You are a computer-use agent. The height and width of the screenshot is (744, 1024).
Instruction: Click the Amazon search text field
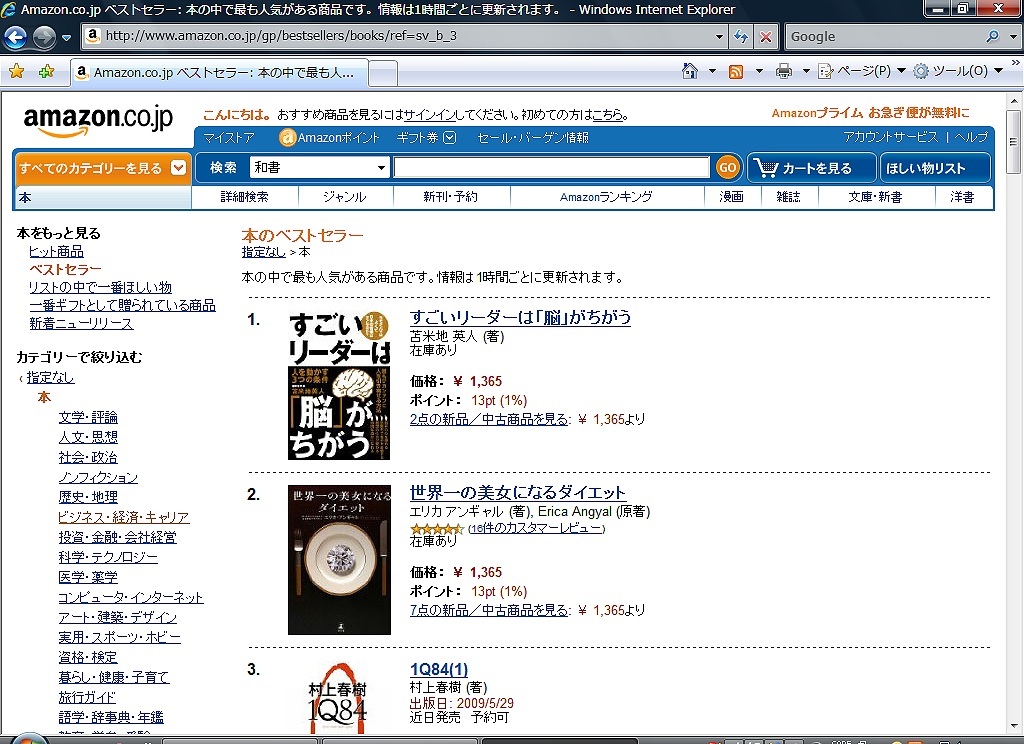point(551,168)
